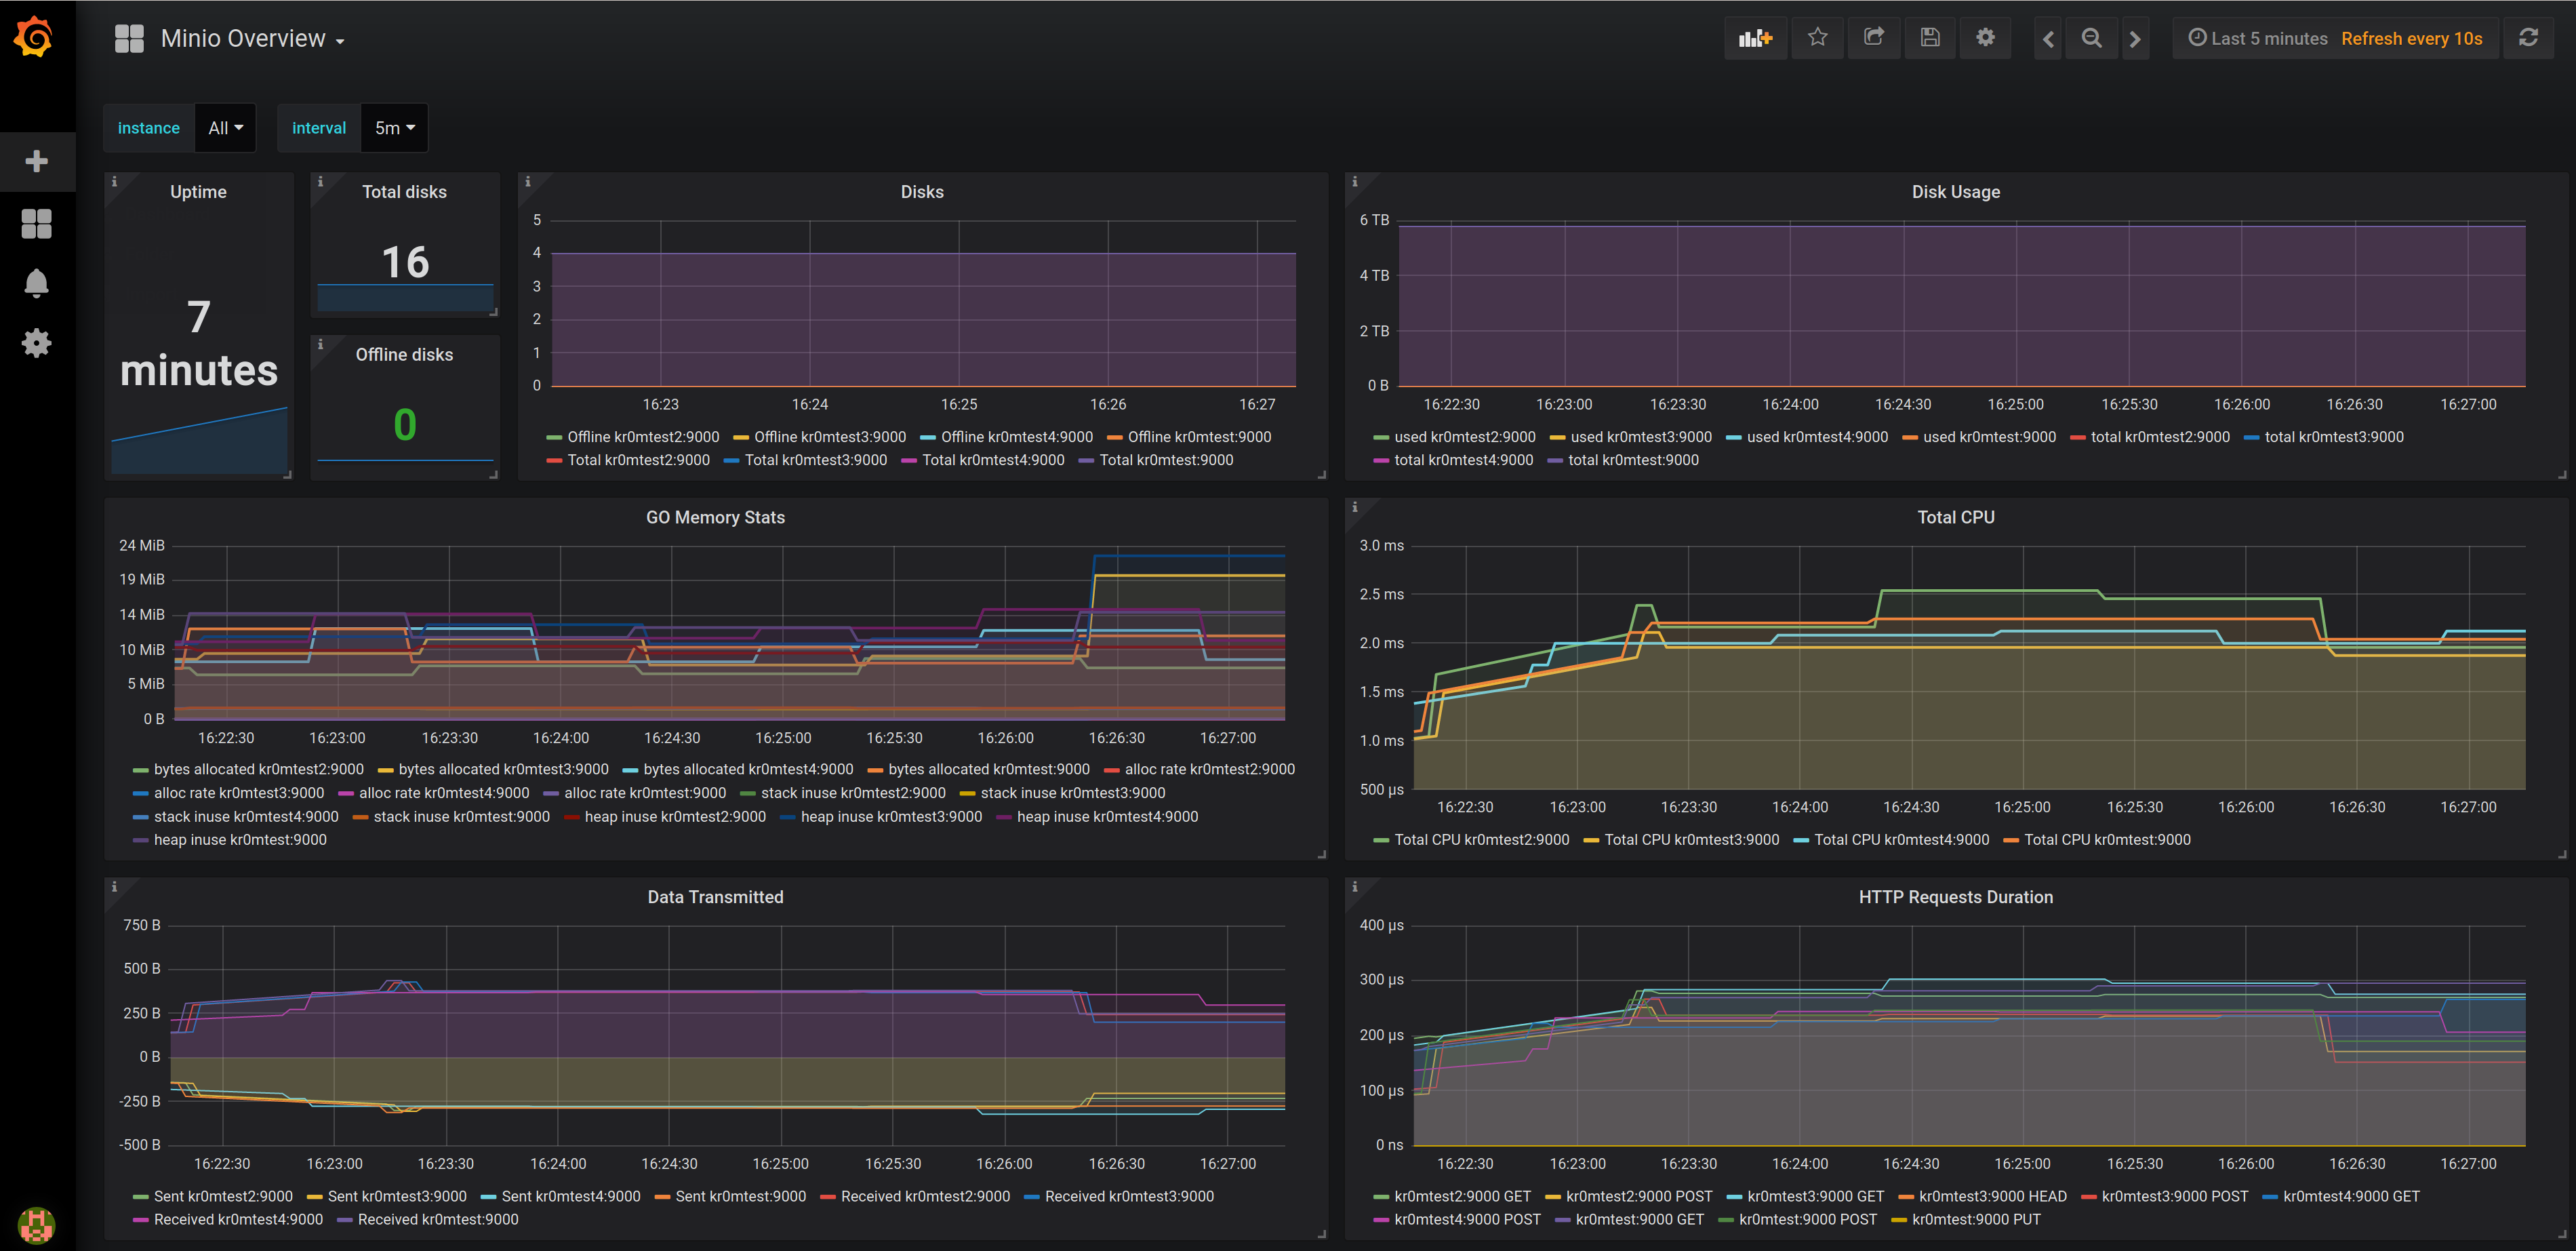Open the HTTP Requests Duration panel title menu
2576x1251 pixels.
(1955, 897)
